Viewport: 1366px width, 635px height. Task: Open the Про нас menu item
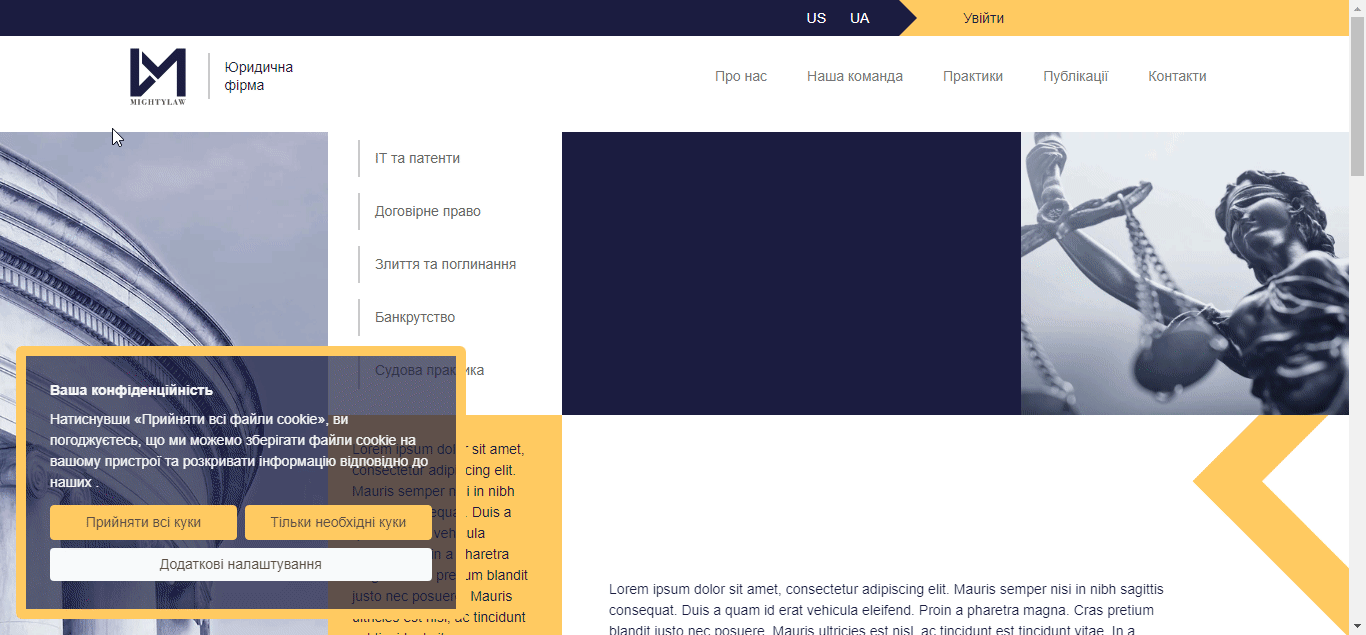741,76
